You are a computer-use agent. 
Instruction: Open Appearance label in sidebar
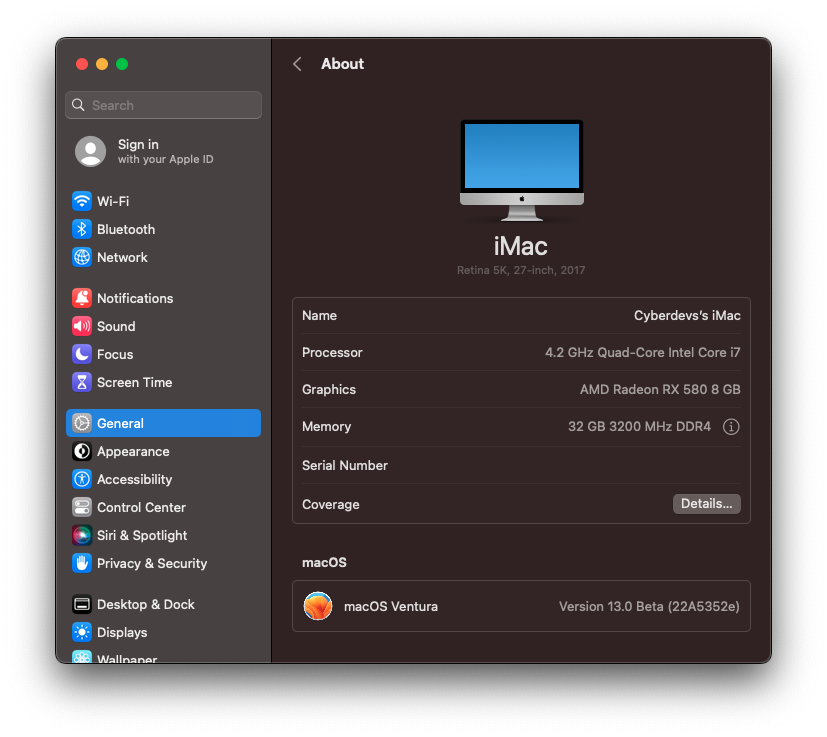[133, 451]
